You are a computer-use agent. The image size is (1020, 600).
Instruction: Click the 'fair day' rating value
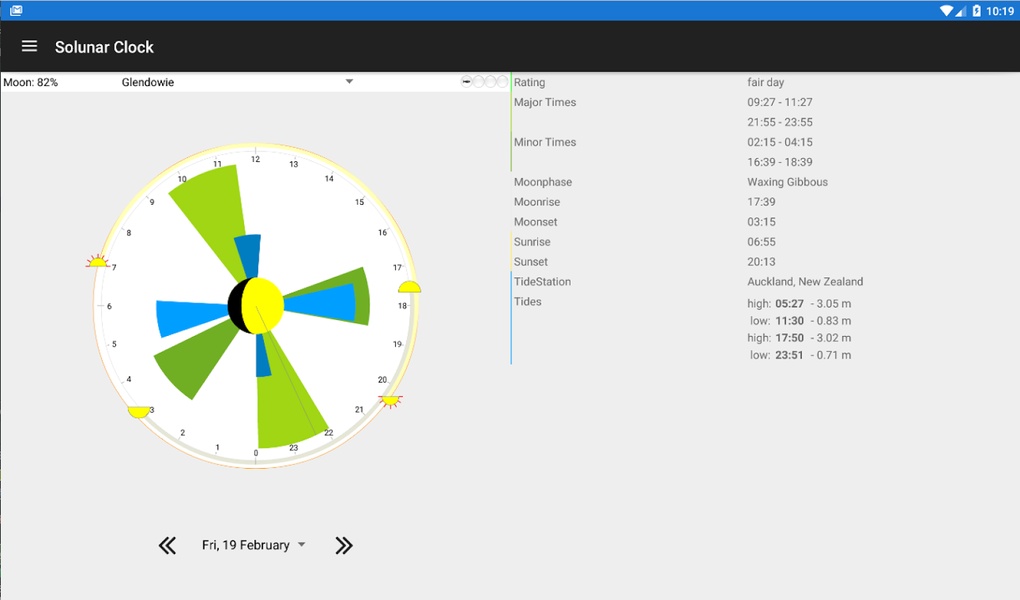coord(766,83)
